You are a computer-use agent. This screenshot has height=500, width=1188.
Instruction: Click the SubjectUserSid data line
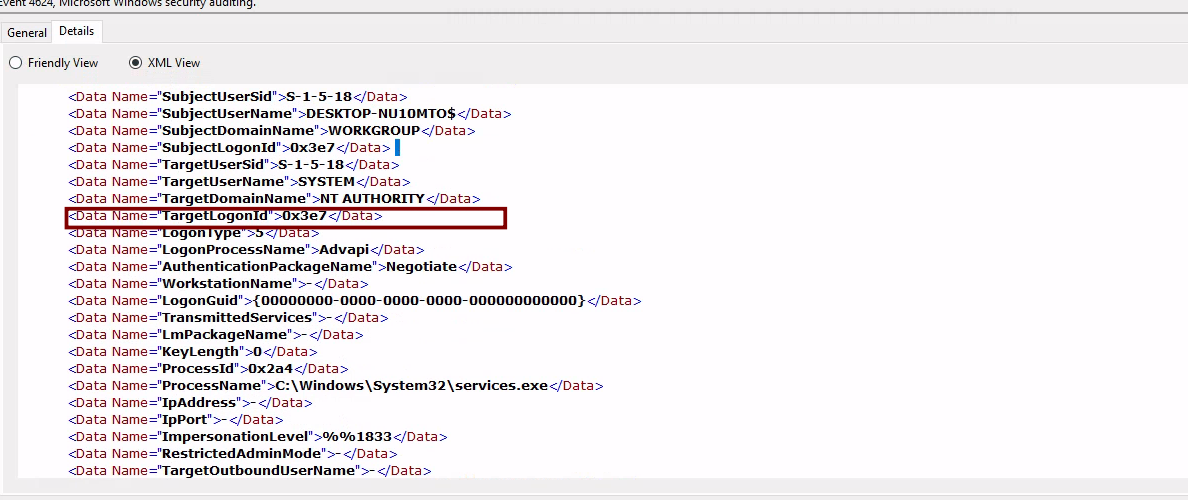pos(237,97)
